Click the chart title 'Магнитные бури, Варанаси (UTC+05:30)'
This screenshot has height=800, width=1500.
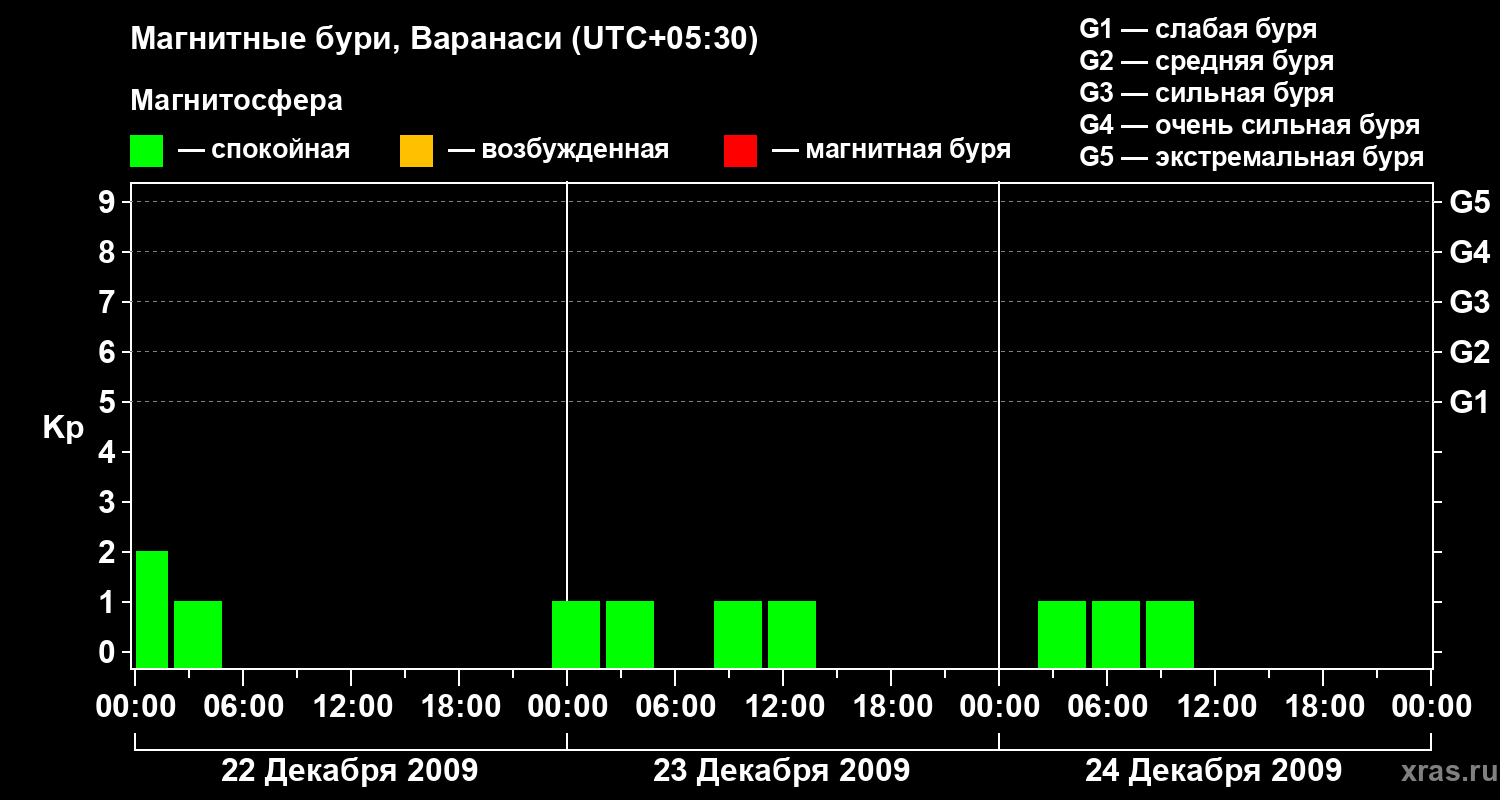(444, 40)
